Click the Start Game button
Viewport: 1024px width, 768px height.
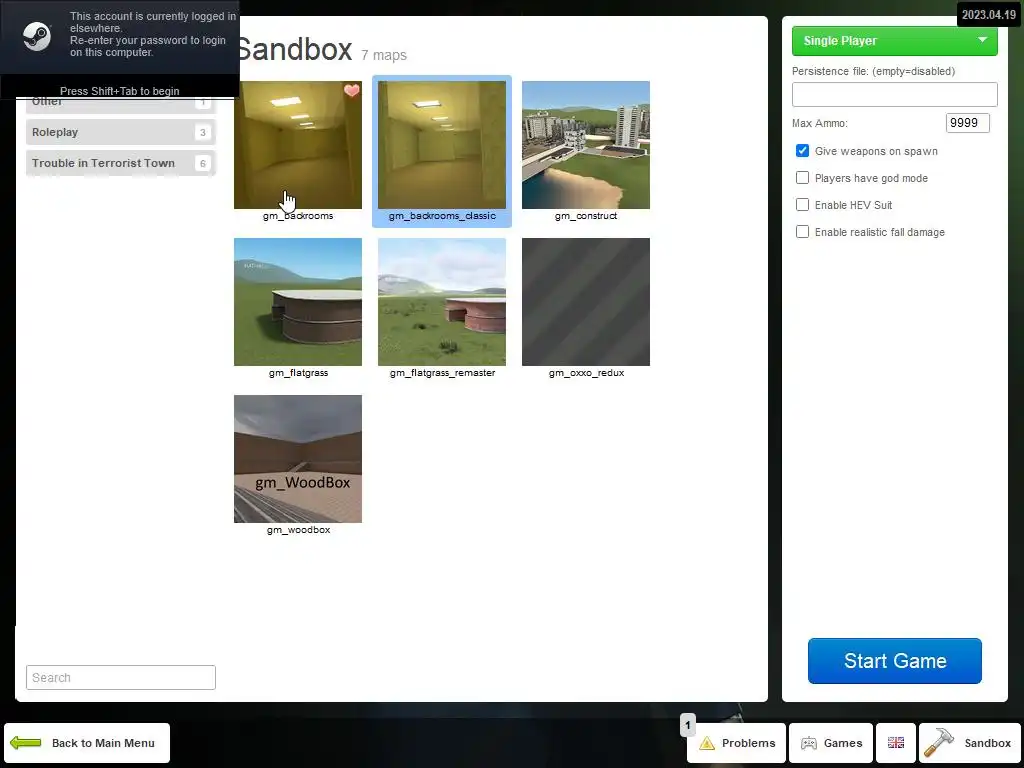[x=895, y=661]
